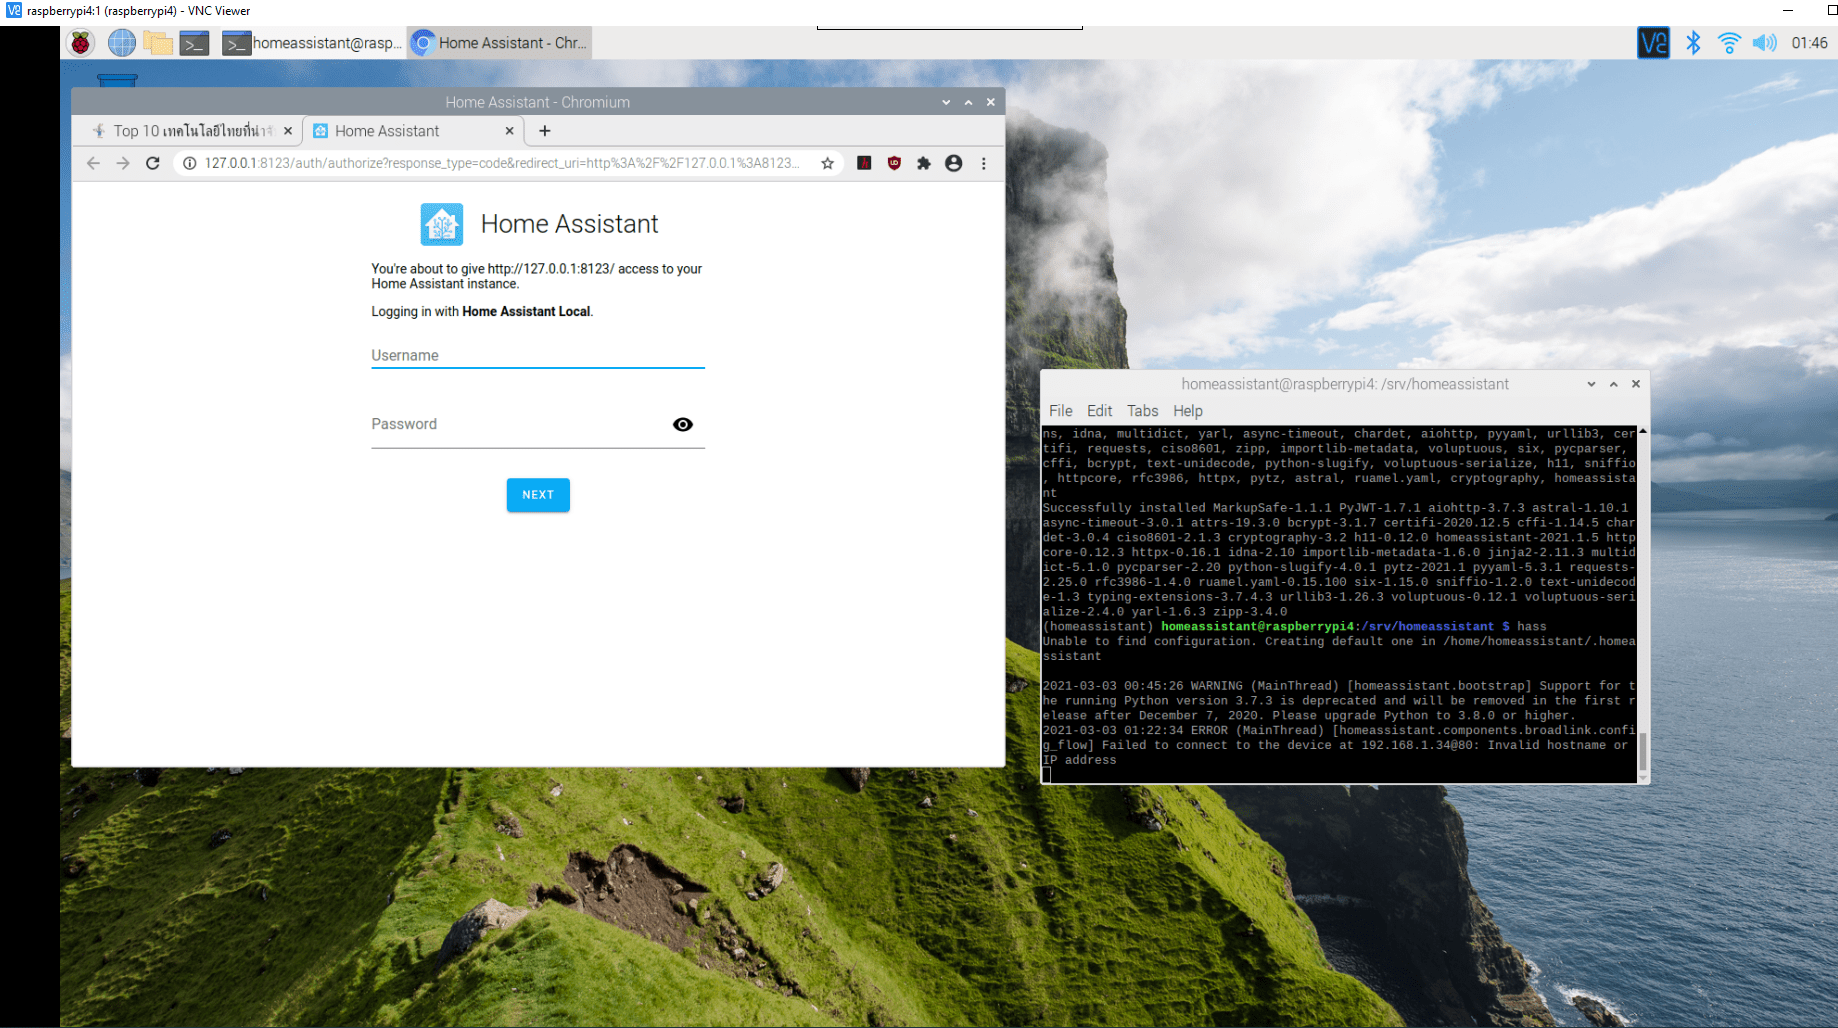This screenshot has height=1028, width=1838.
Task: Toggle password visibility eye icon
Action: pyautogui.click(x=683, y=425)
